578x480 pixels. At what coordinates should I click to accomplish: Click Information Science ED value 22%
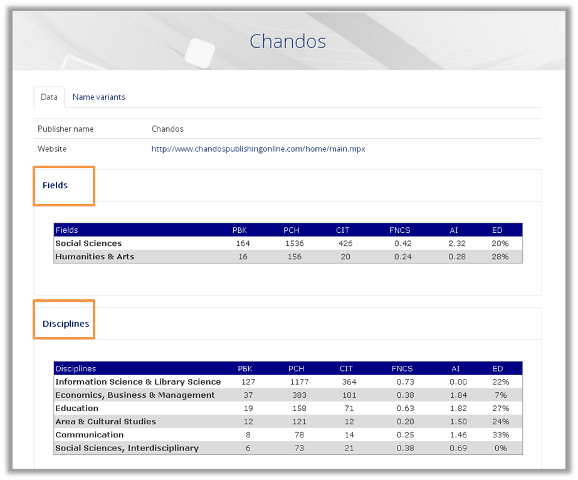[501, 382]
